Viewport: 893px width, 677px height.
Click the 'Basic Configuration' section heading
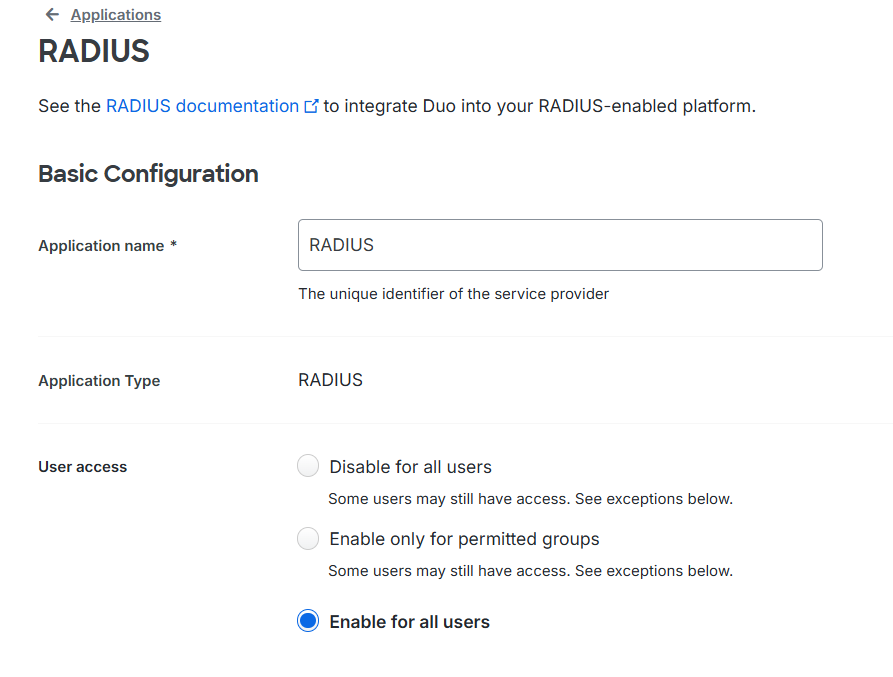(x=148, y=174)
